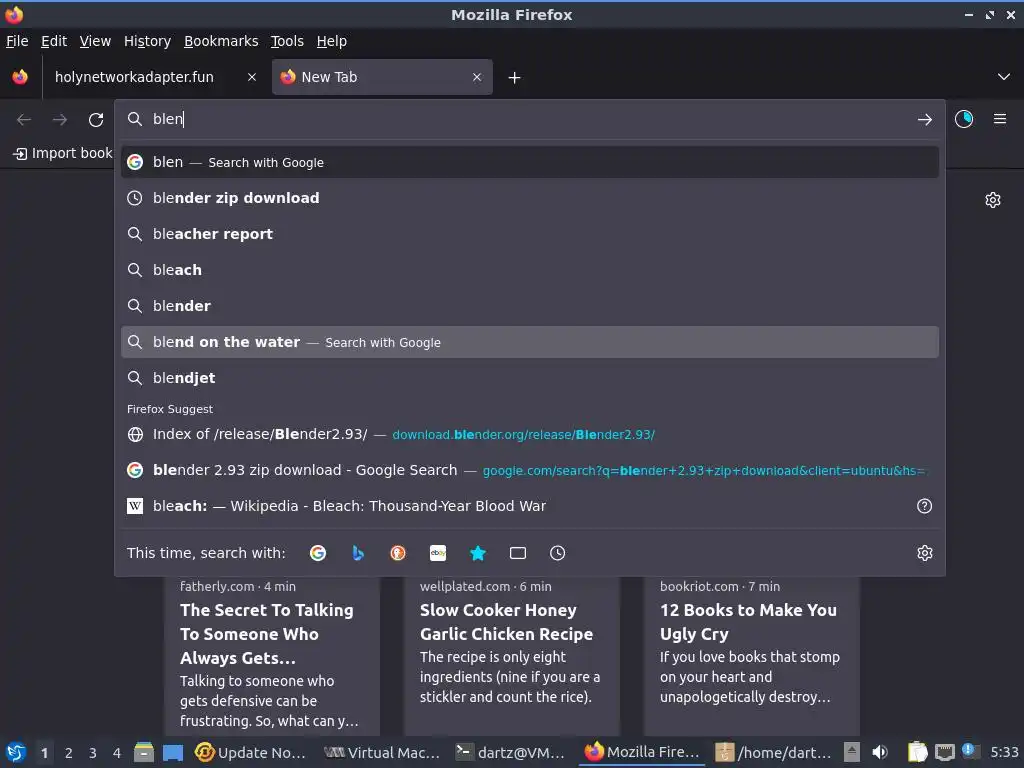Click the help icon on Wikipedia suggestion
Image resolution: width=1024 pixels, height=768 pixels.
click(924, 506)
